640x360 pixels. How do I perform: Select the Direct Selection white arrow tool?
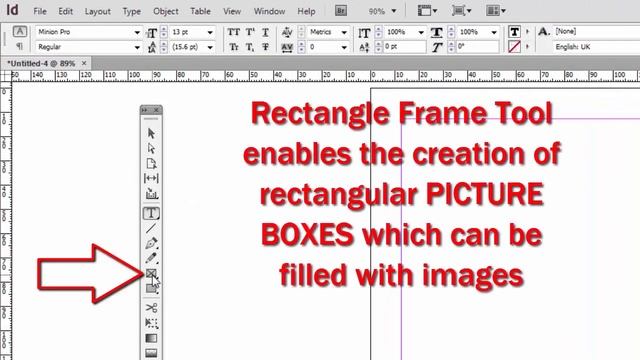tap(151, 148)
